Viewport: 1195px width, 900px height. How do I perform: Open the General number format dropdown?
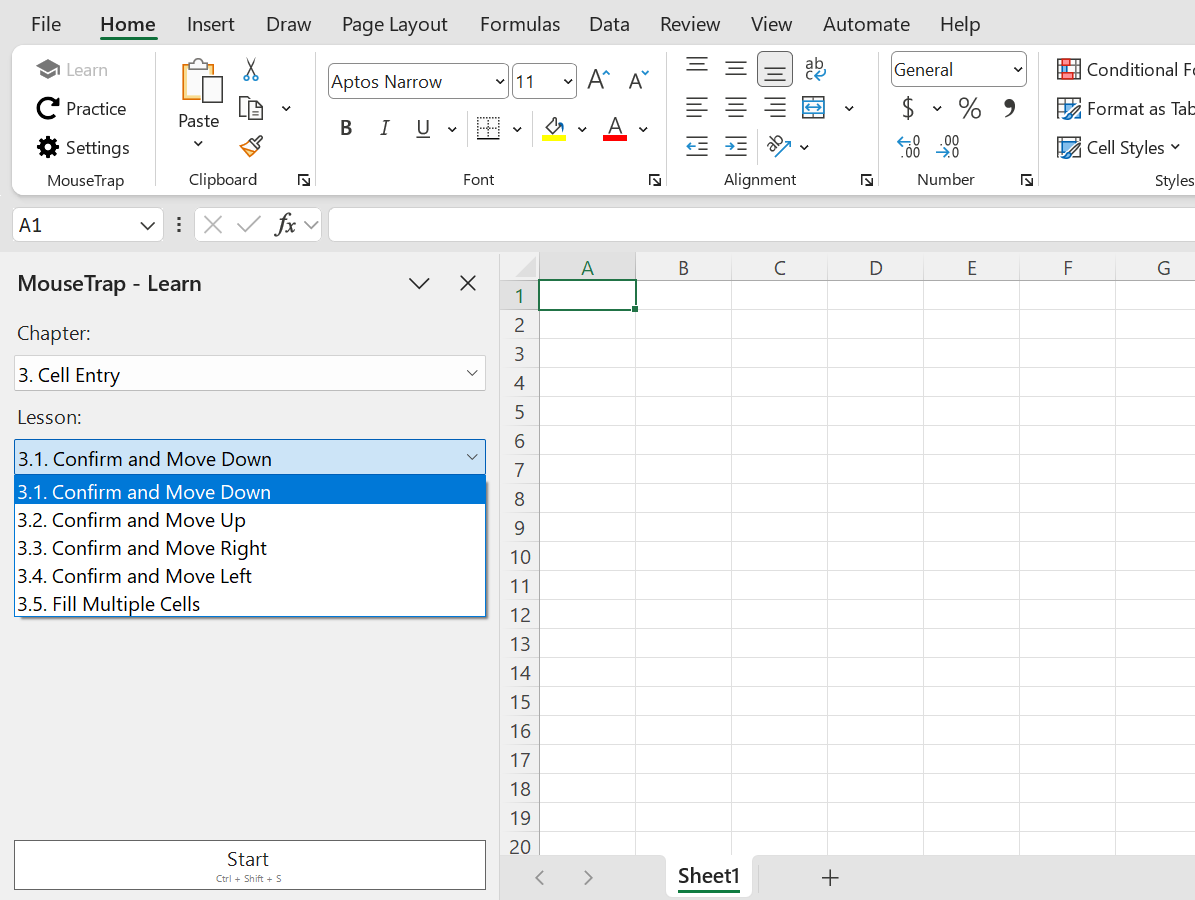[958, 69]
